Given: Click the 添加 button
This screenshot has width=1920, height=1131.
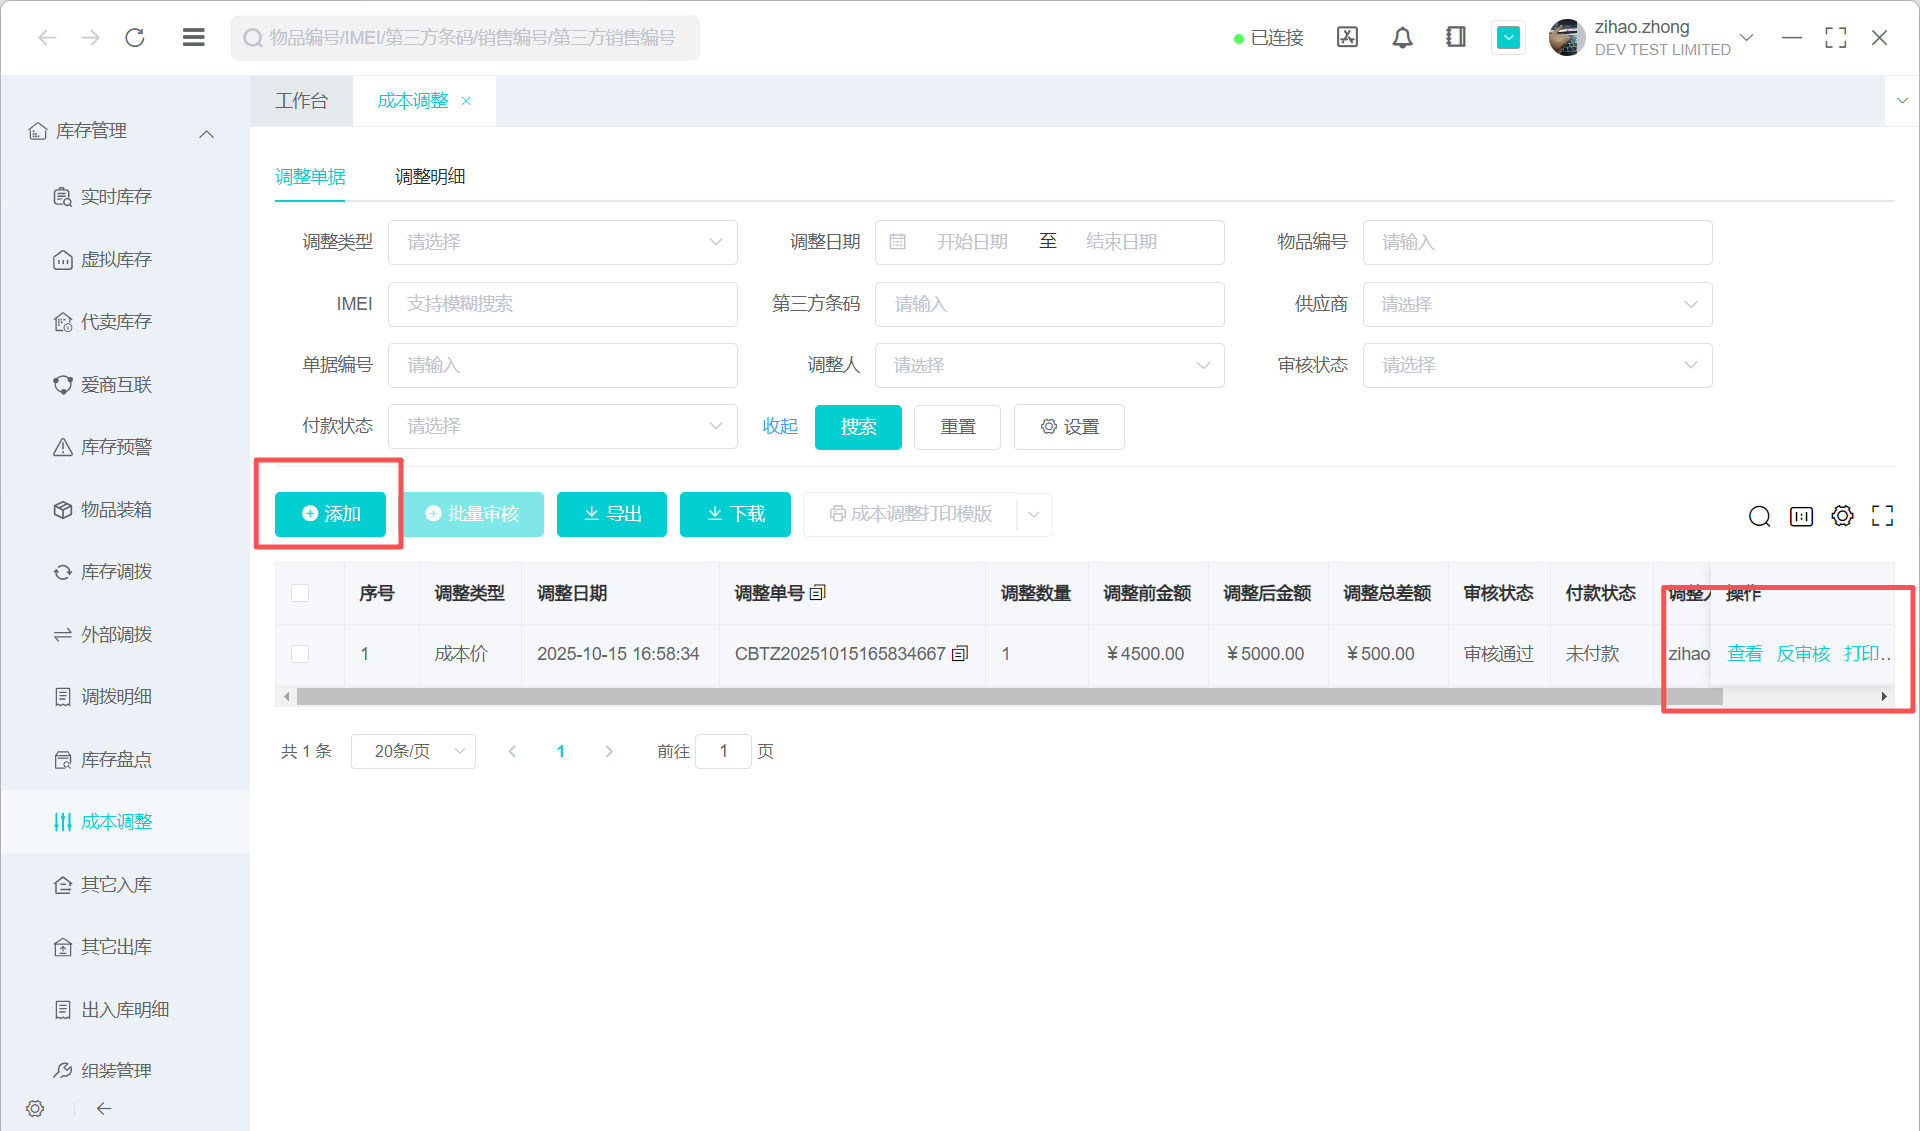Looking at the screenshot, I should (330, 514).
